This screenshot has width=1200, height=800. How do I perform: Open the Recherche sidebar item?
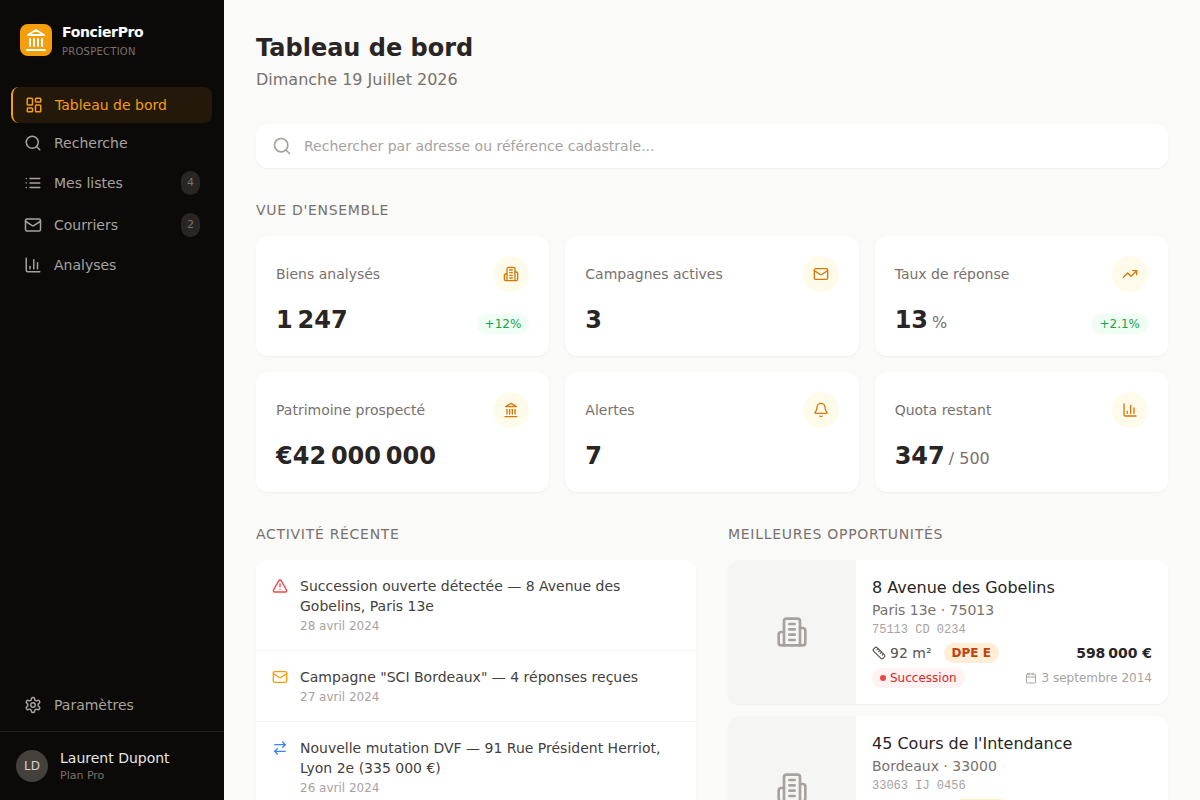coord(112,143)
